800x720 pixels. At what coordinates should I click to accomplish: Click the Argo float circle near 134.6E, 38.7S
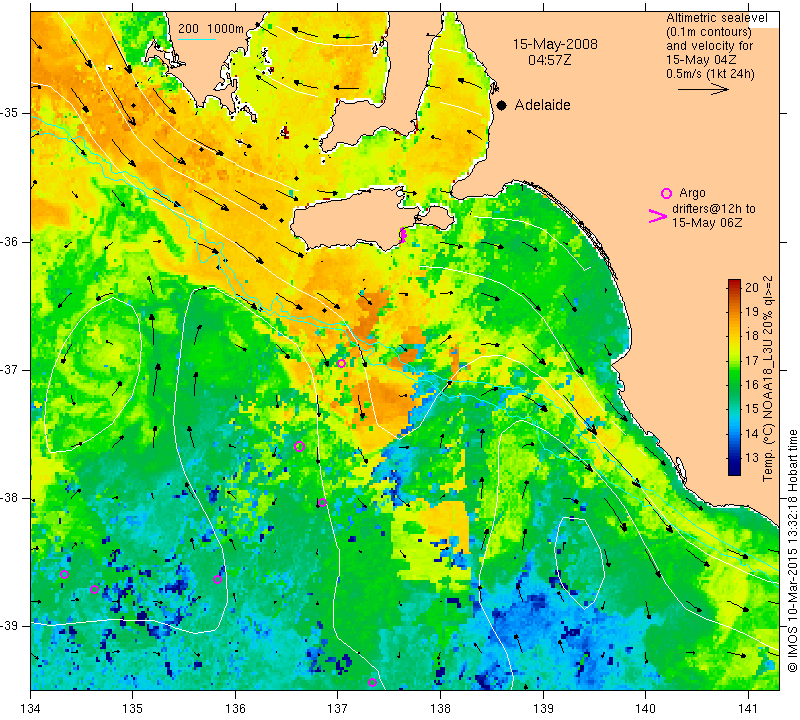(94, 590)
